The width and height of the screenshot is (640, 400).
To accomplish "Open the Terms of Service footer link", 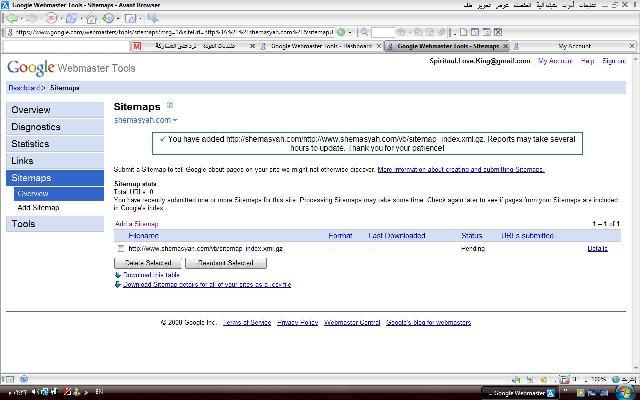I will [247, 322].
